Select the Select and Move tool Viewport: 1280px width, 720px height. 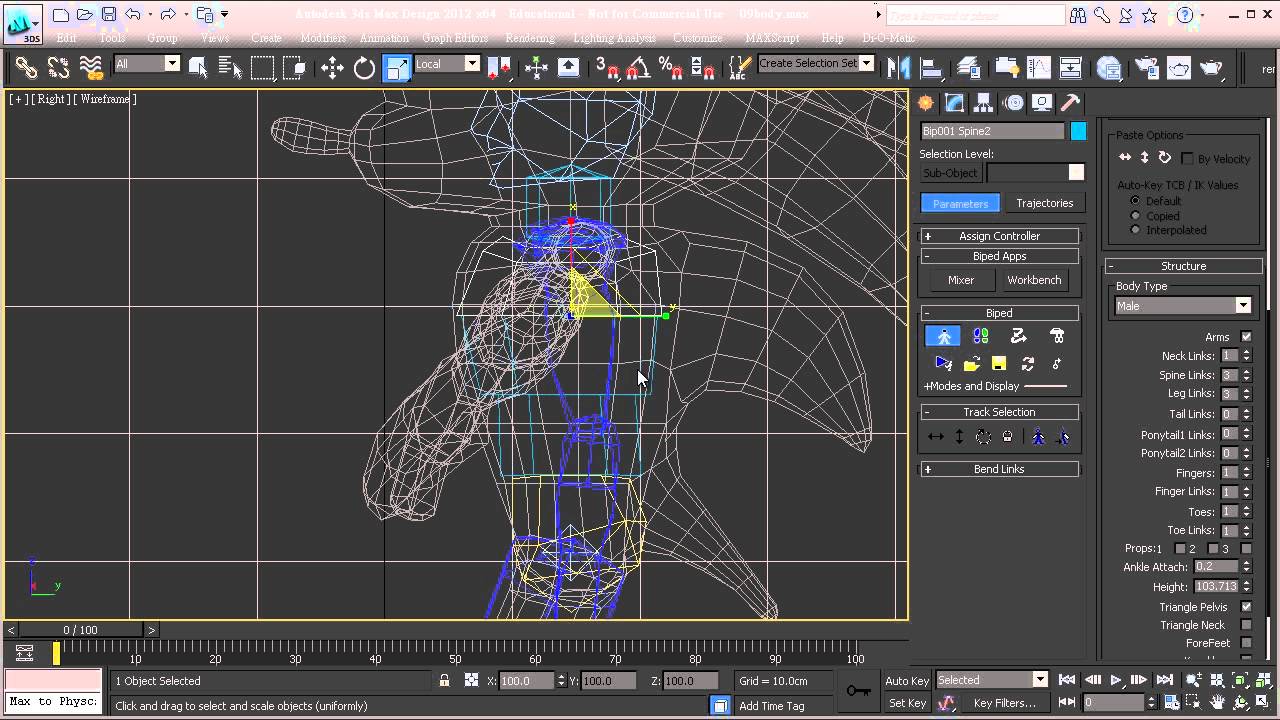pyautogui.click(x=332, y=68)
